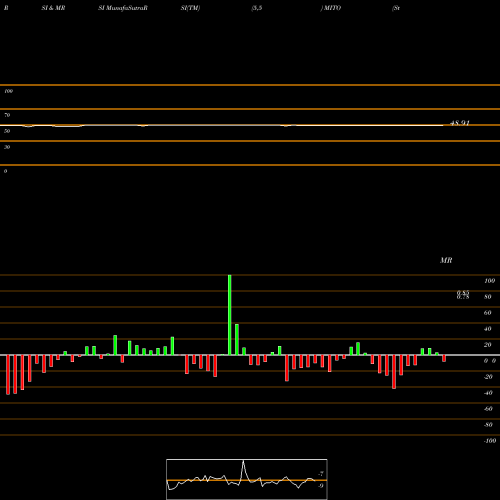Click the histogram axis label -60
Image resolution: width=500 pixels, height=500 pixels.
pyautogui.click(x=488, y=409)
